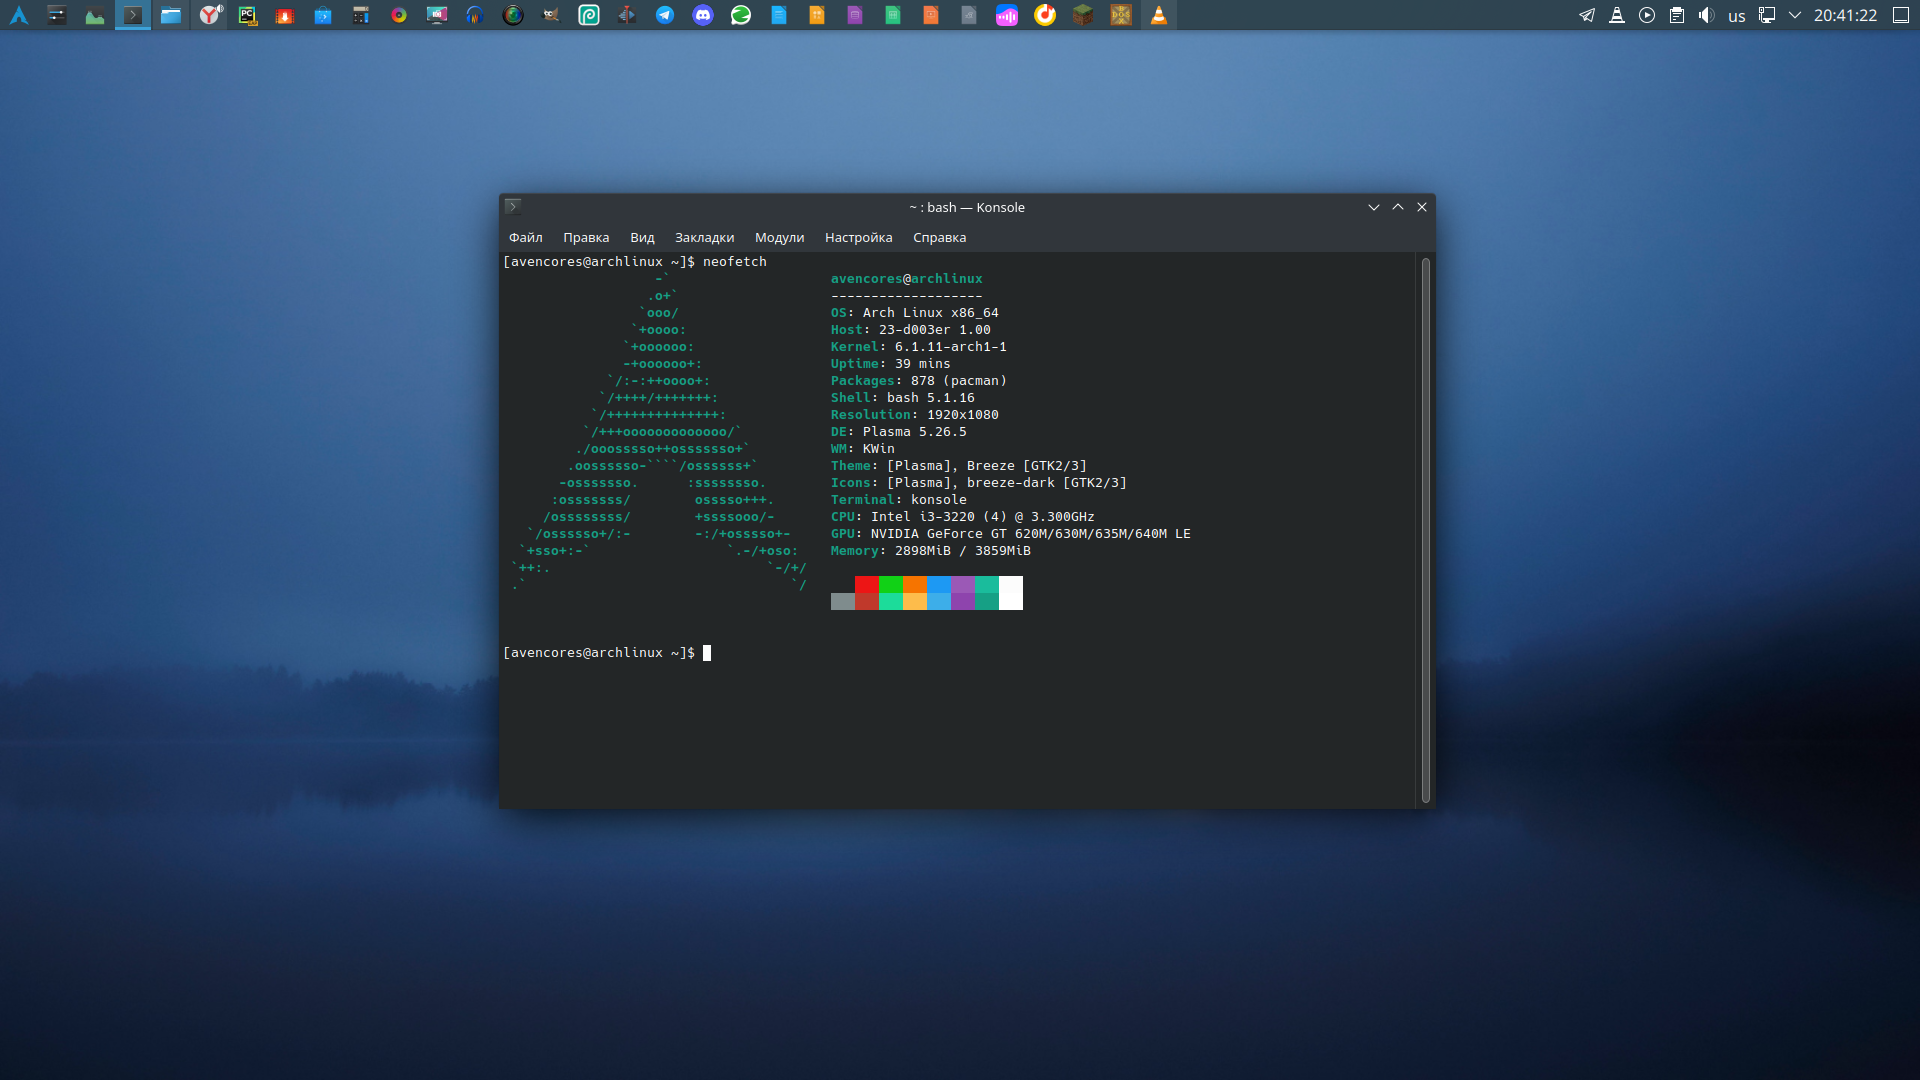This screenshot has width=1920, height=1080.
Task: Launch PyCharm from the taskbar
Action: (247, 15)
